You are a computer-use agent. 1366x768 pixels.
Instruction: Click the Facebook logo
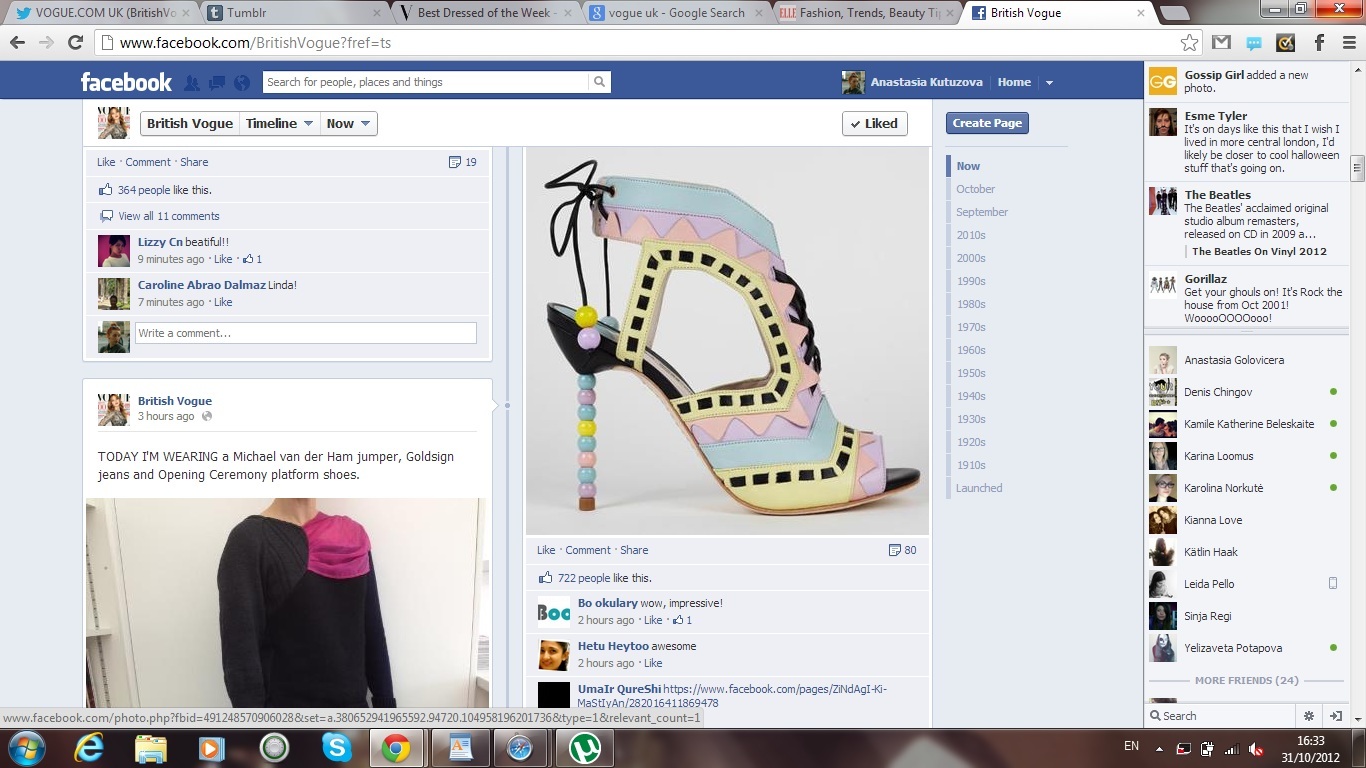(126, 82)
